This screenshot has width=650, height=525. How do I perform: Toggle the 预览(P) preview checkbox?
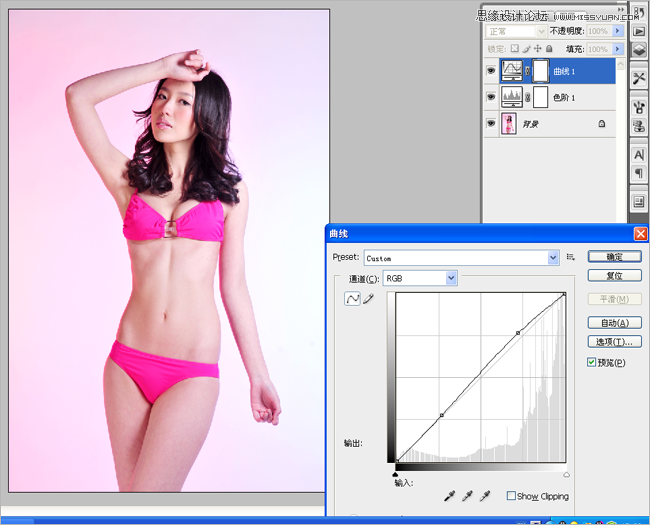pyautogui.click(x=592, y=362)
